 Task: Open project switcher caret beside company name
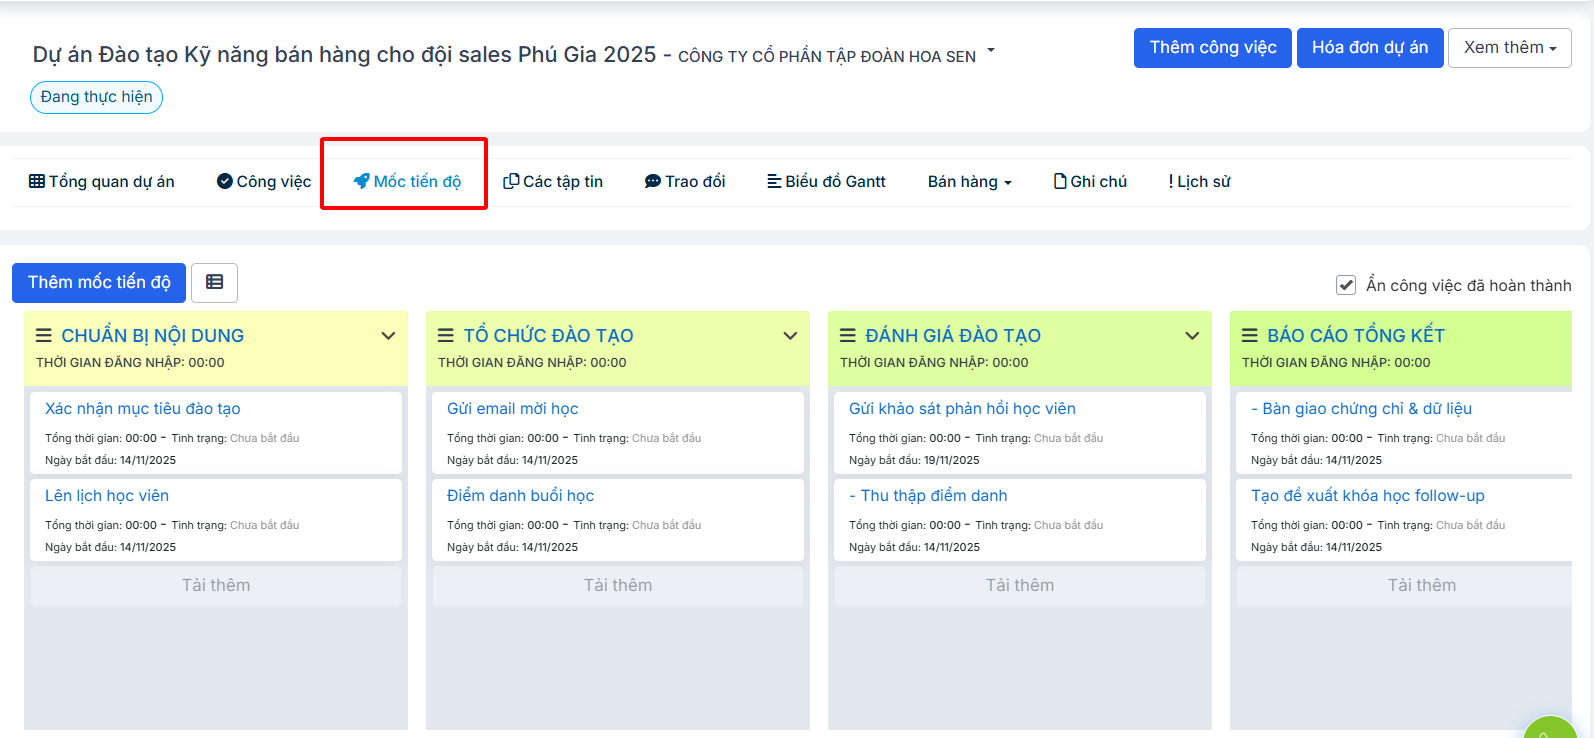[991, 49]
